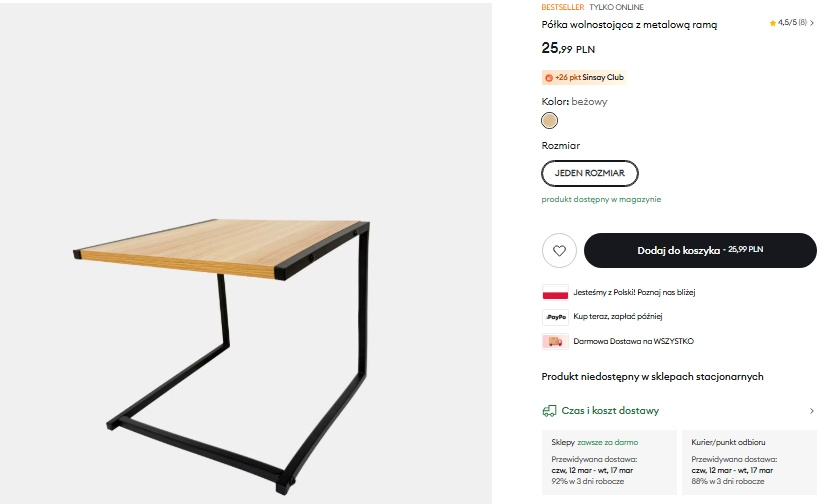Select the Kurier/punkt odbioru delivery card
The height and width of the screenshot is (504, 836).
click(x=749, y=460)
